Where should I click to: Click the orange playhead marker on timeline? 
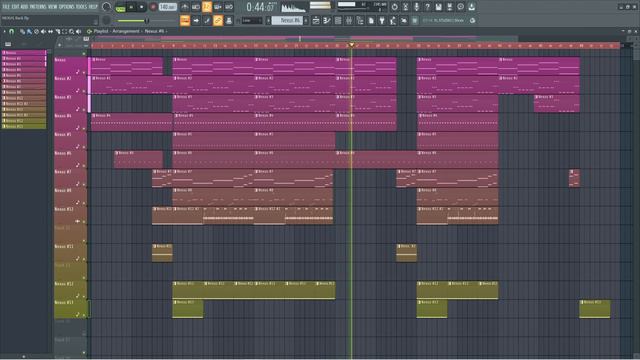click(x=351, y=45)
